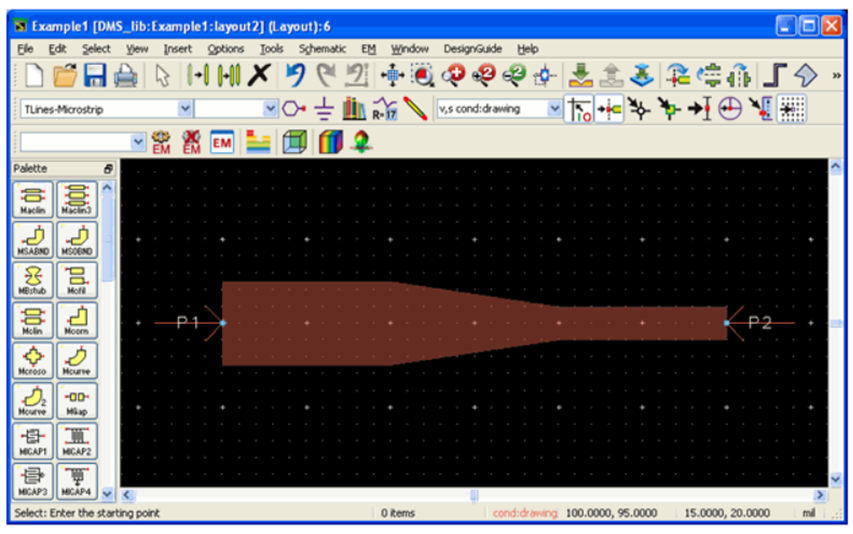Place the Maclin palette component
Image resolution: width=853 pixels, height=534 pixels.
click(x=33, y=200)
